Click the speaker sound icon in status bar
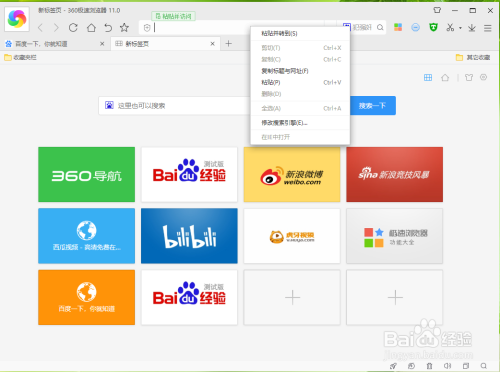Screen dimensions: 500x372 [x=447, y=366]
